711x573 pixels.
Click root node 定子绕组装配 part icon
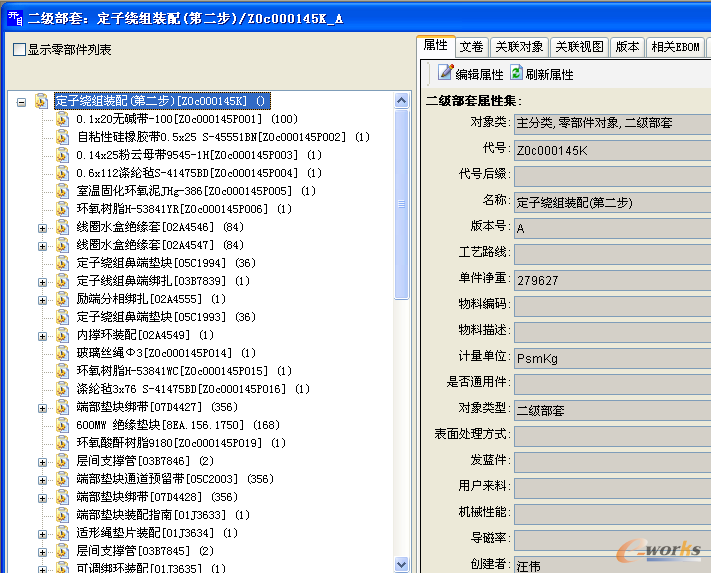tap(41, 101)
